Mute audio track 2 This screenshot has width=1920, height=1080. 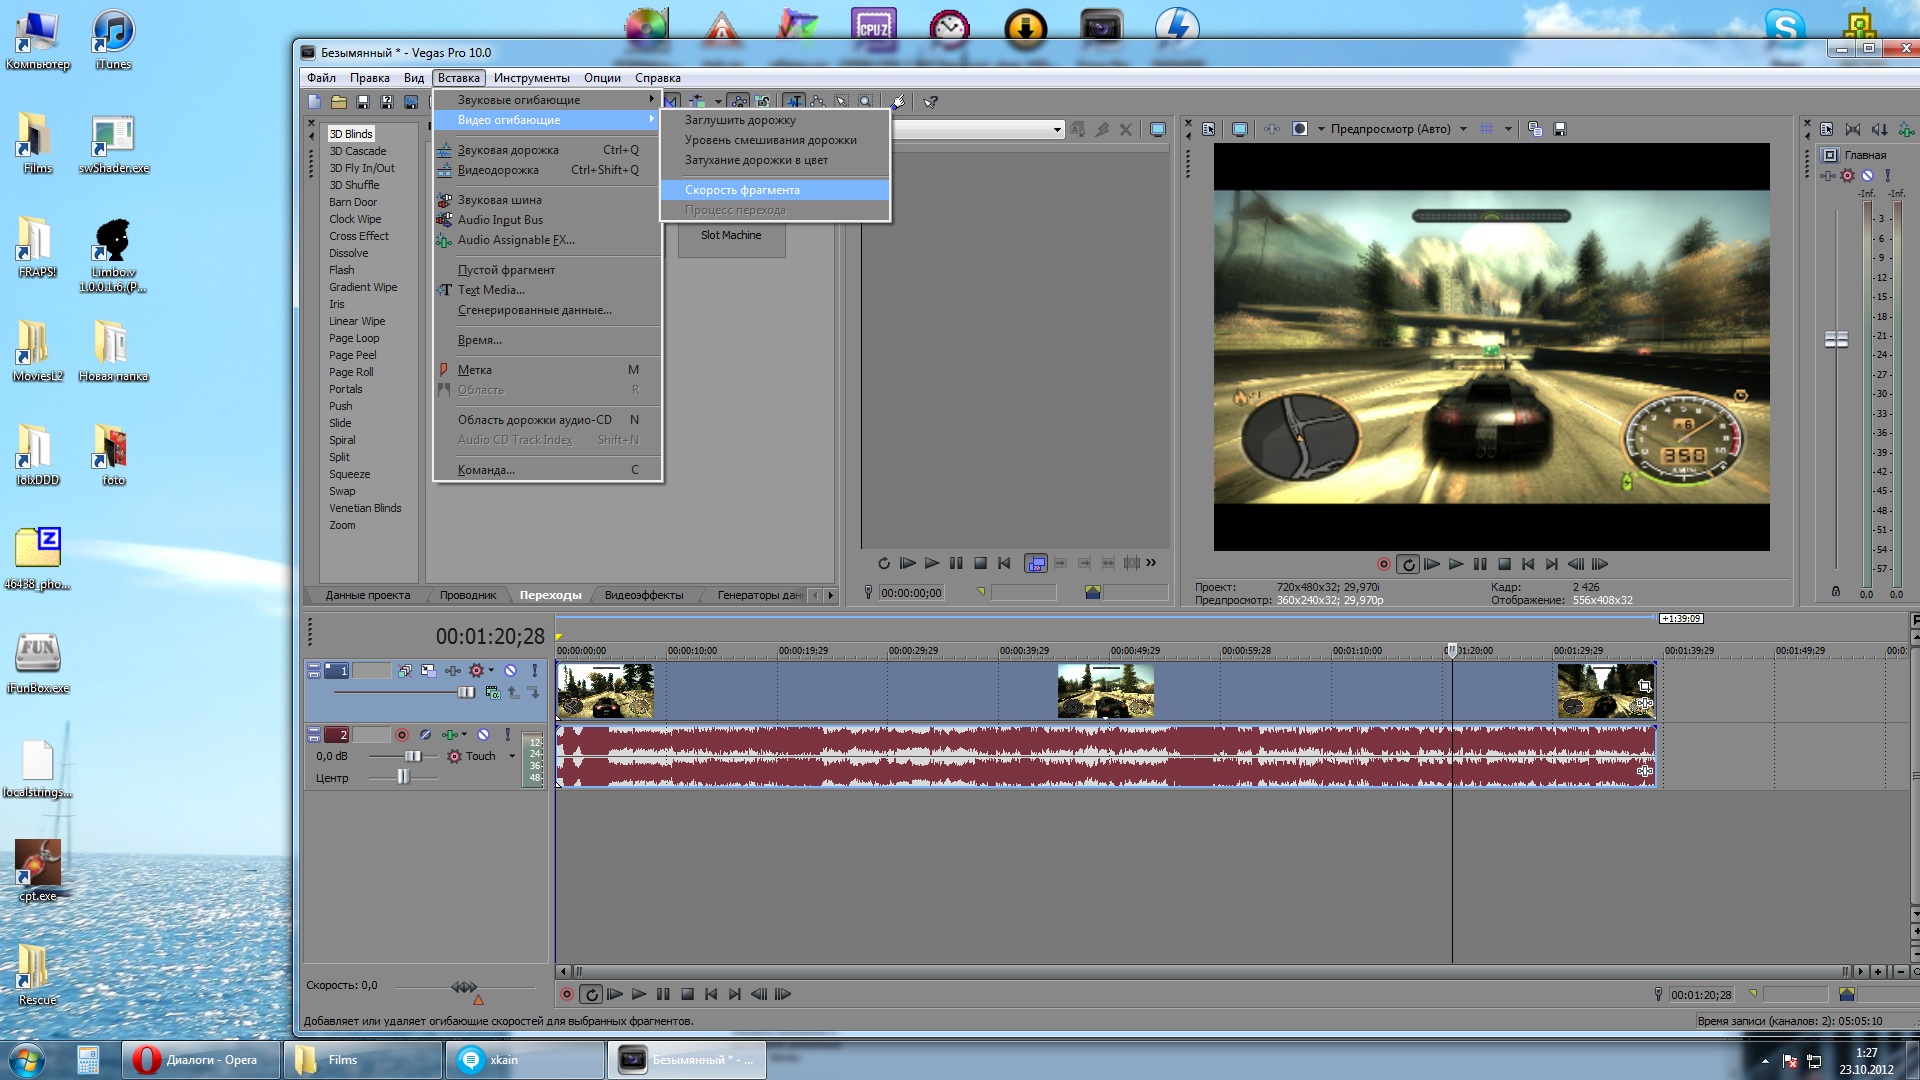click(x=484, y=735)
